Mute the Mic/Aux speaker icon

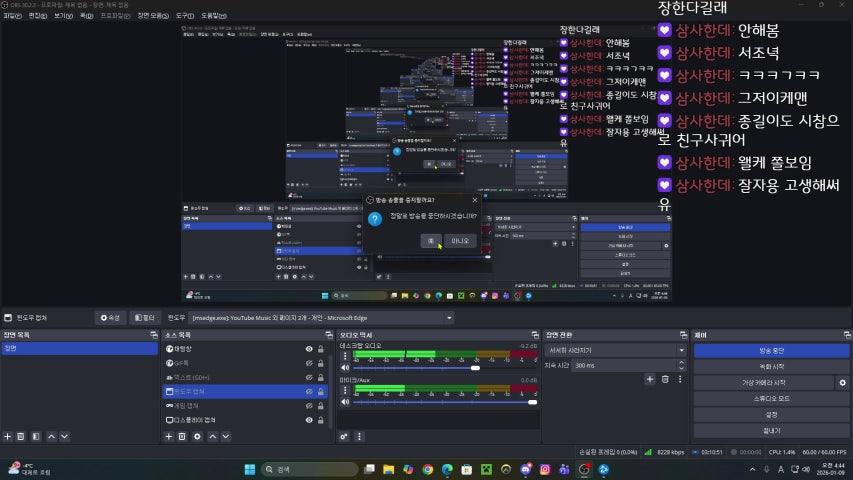tap(345, 401)
